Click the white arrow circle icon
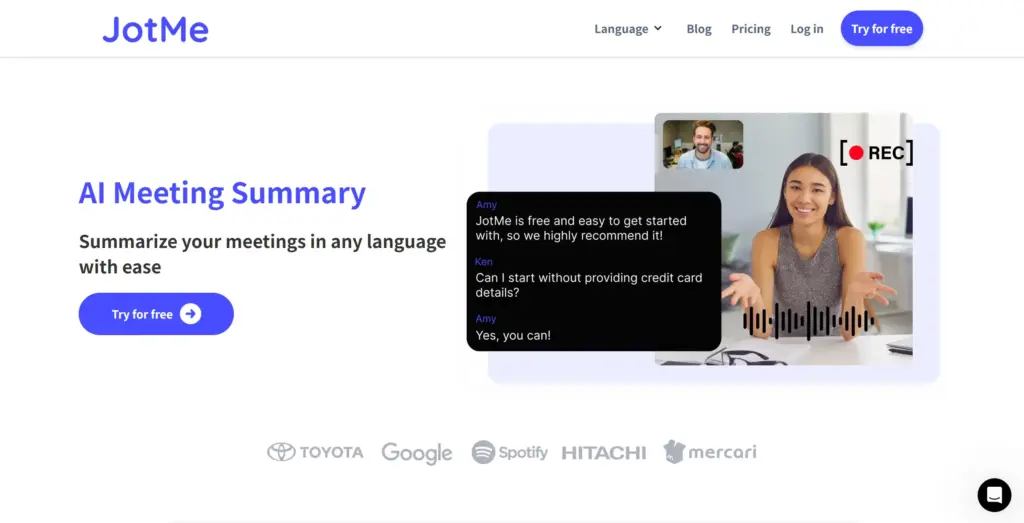The image size is (1024, 523). pos(190,314)
